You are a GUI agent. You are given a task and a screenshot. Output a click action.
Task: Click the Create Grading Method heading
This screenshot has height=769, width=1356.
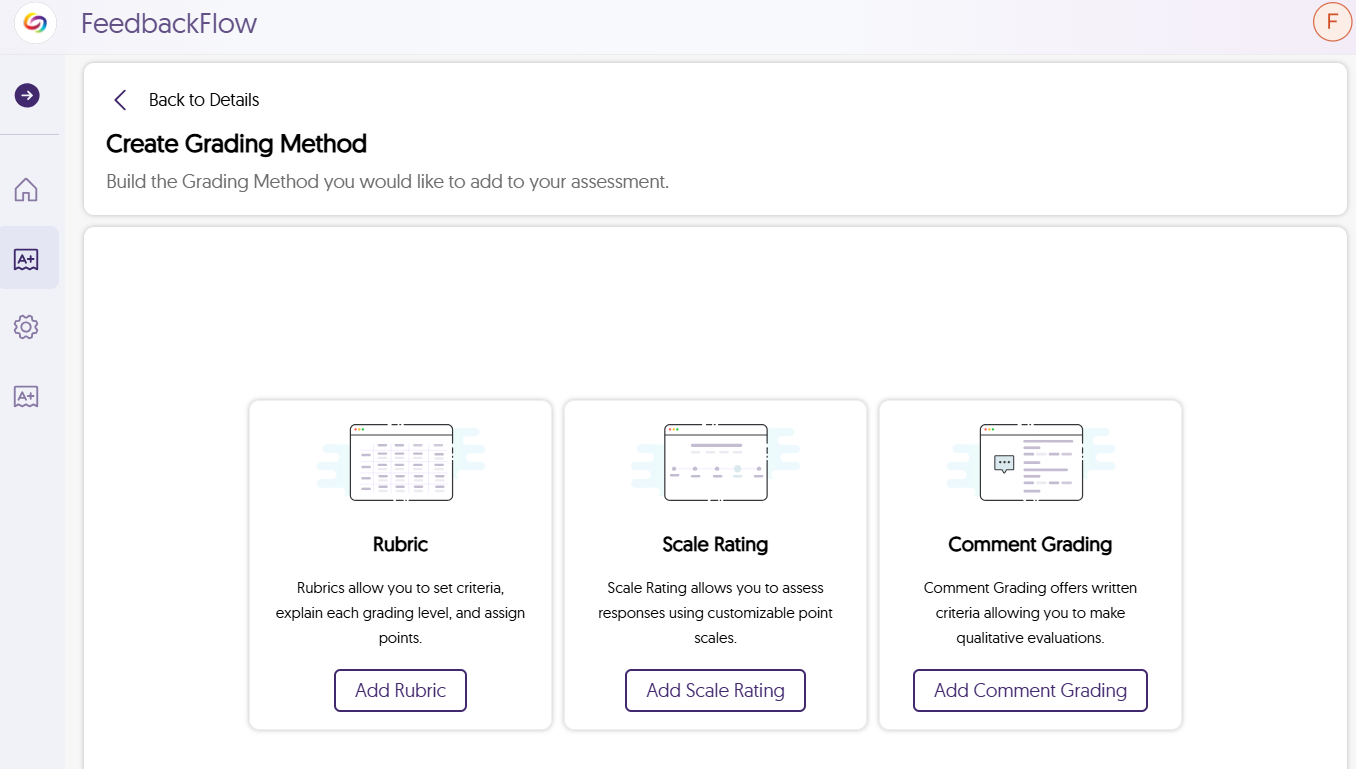point(236,144)
